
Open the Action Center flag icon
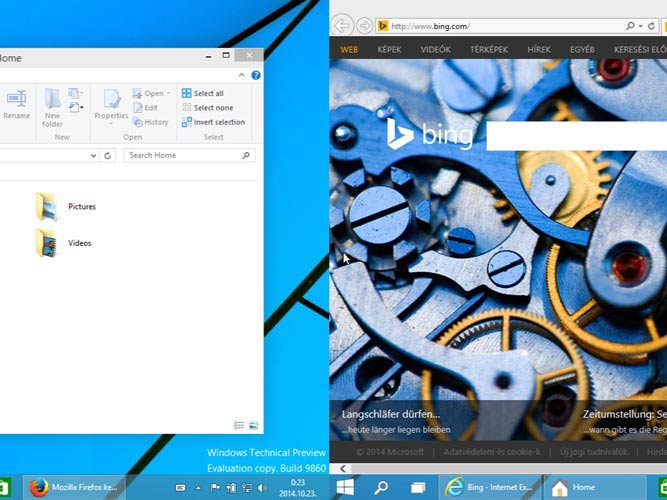click(x=215, y=488)
